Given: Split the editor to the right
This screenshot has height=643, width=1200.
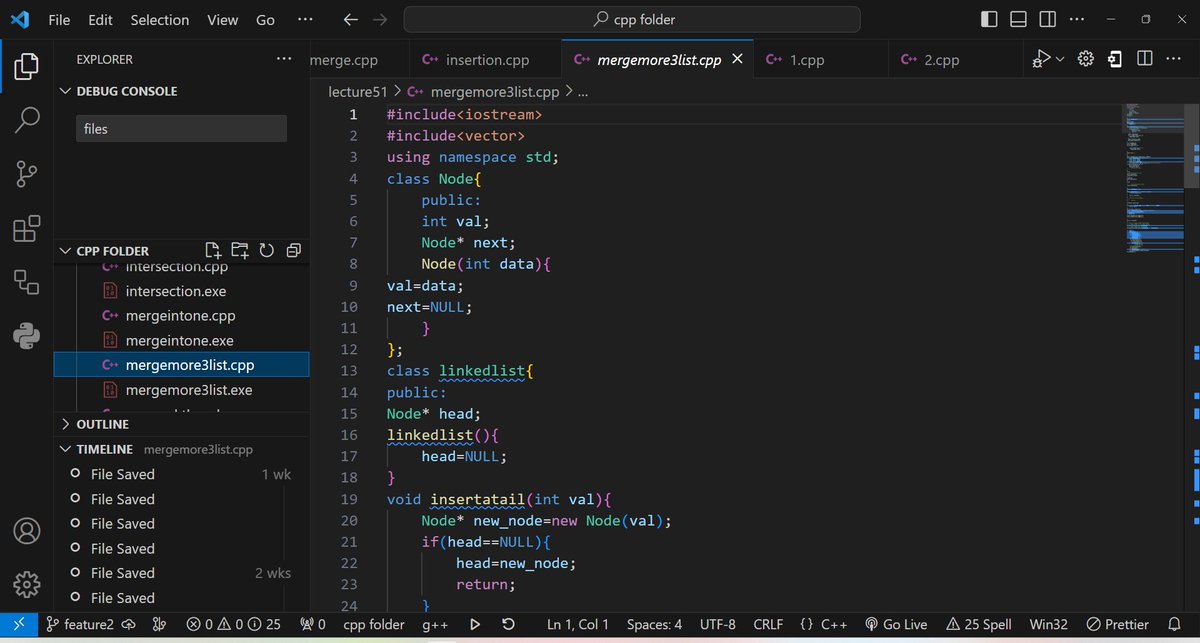Looking at the screenshot, I should point(1144,59).
